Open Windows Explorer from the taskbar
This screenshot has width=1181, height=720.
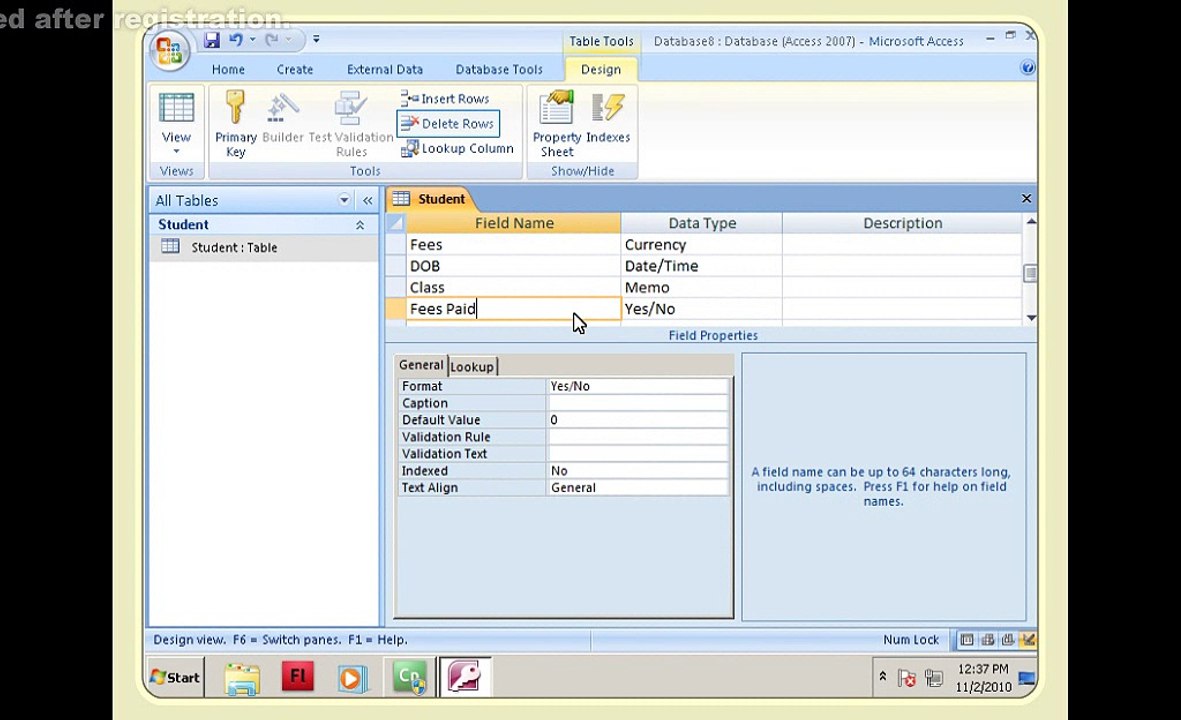242,678
